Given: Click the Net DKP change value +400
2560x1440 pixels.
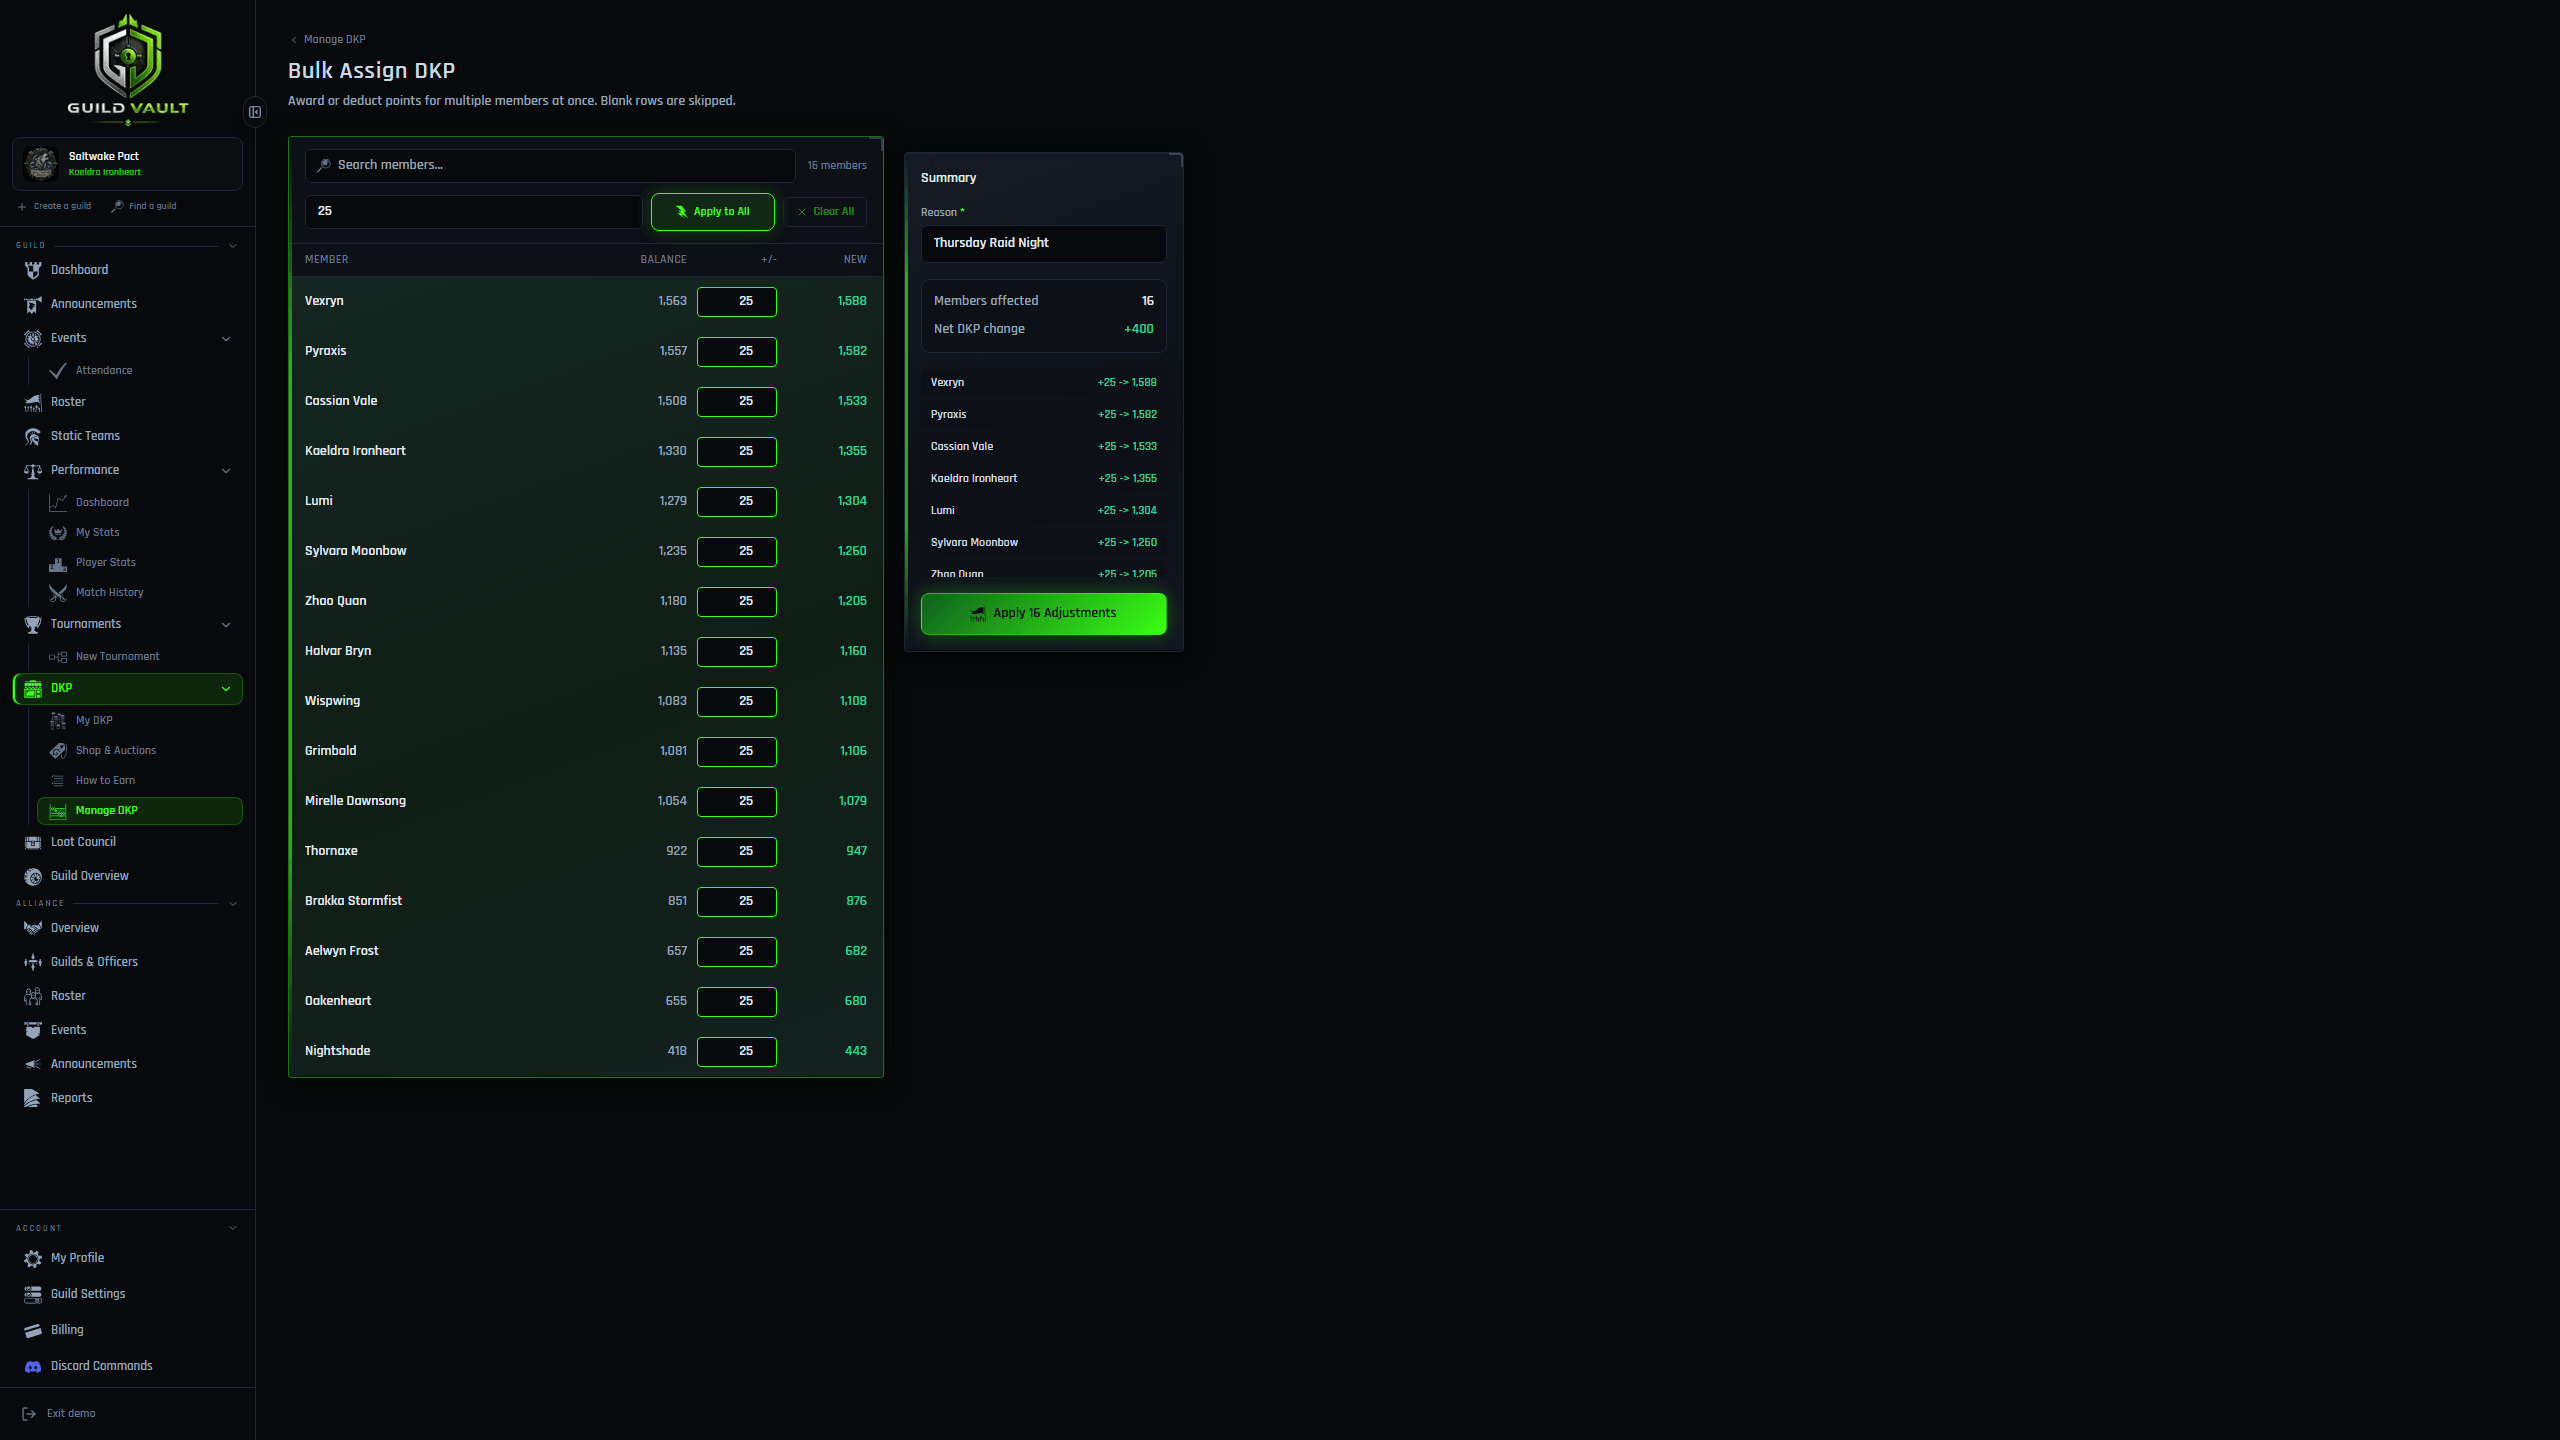Looking at the screenshot, I should point(1139,329).
